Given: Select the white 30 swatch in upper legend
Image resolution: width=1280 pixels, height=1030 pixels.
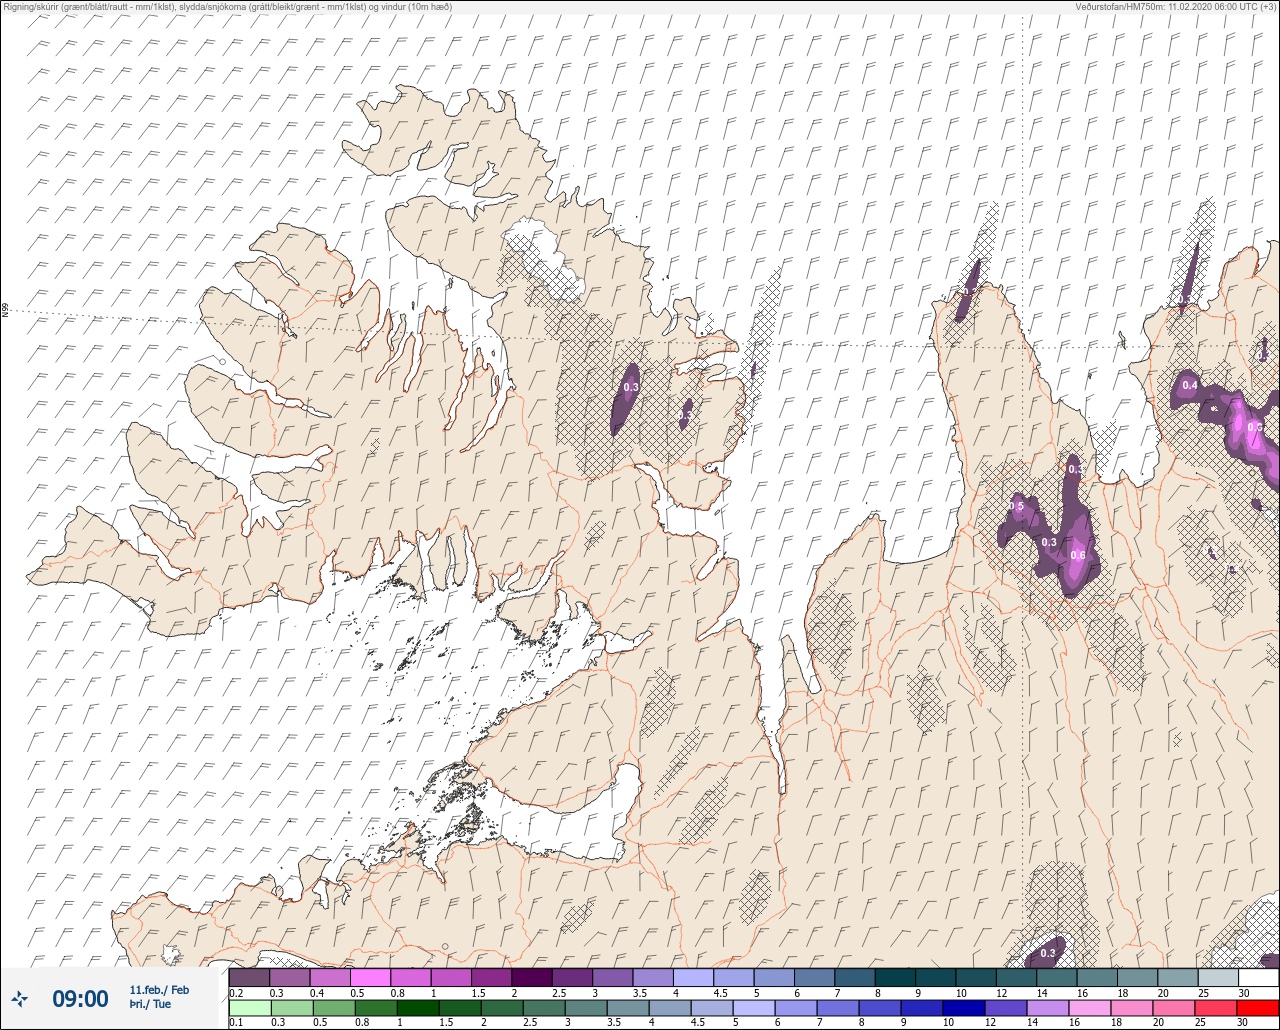Looking at the screenshot, I should (x=1258, y=977).
